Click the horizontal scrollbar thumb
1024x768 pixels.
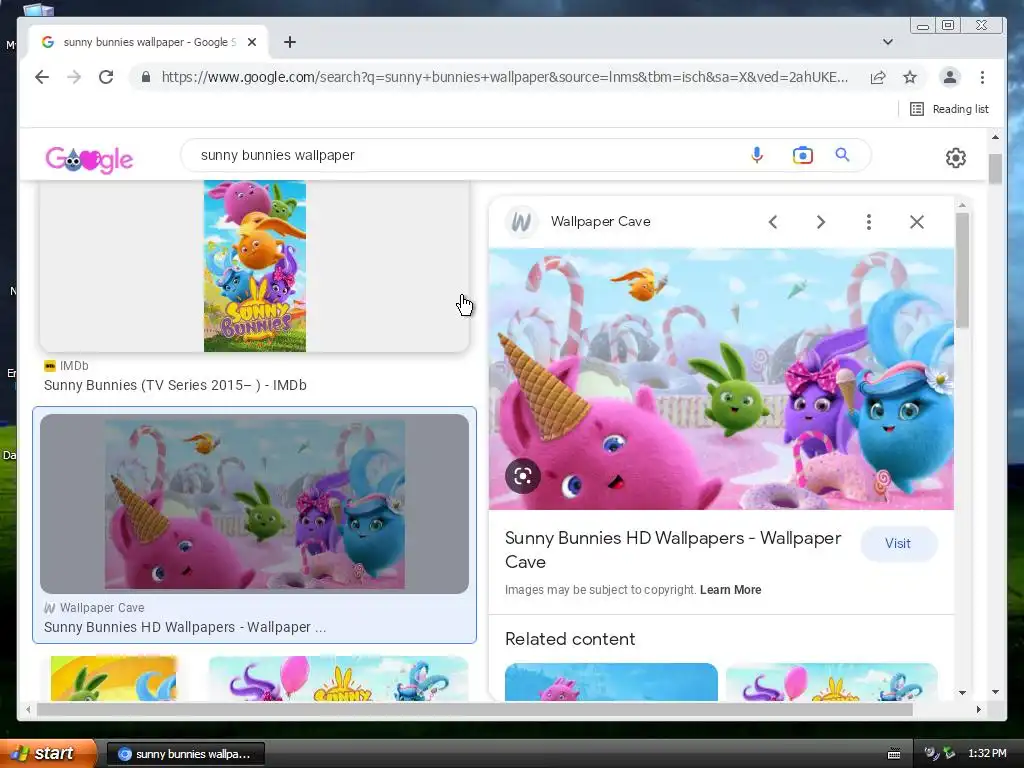point(474,709)
